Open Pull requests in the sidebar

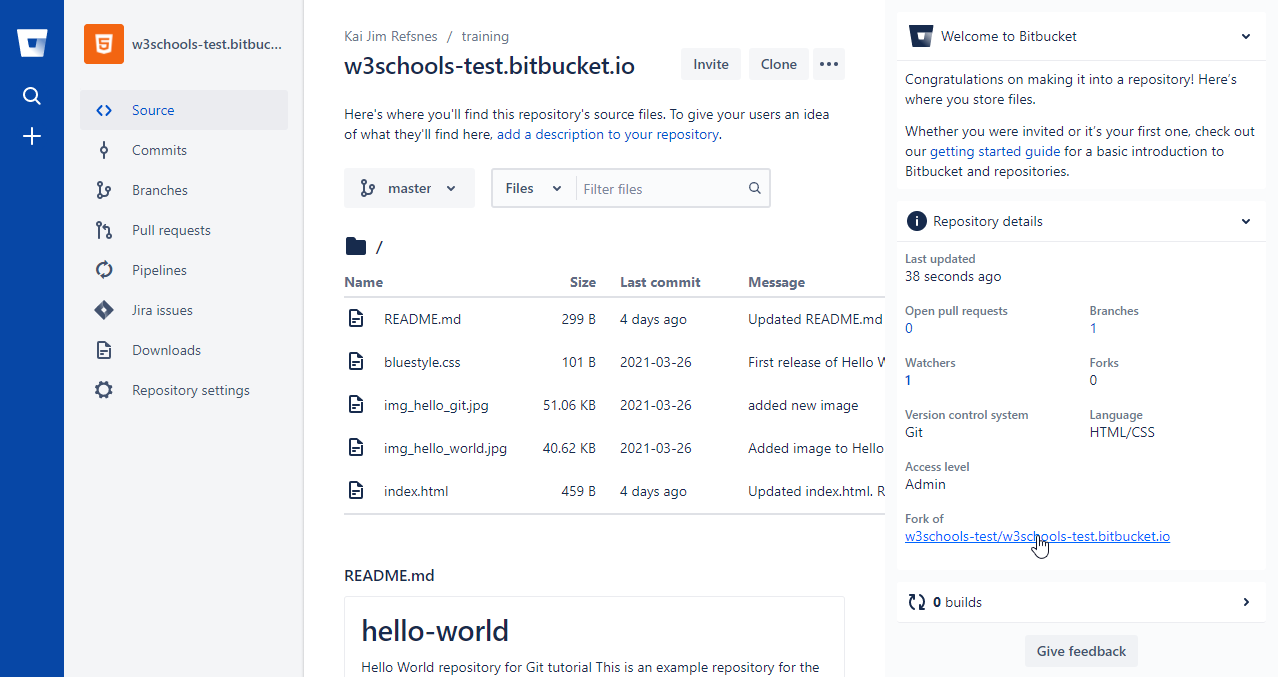184,230
